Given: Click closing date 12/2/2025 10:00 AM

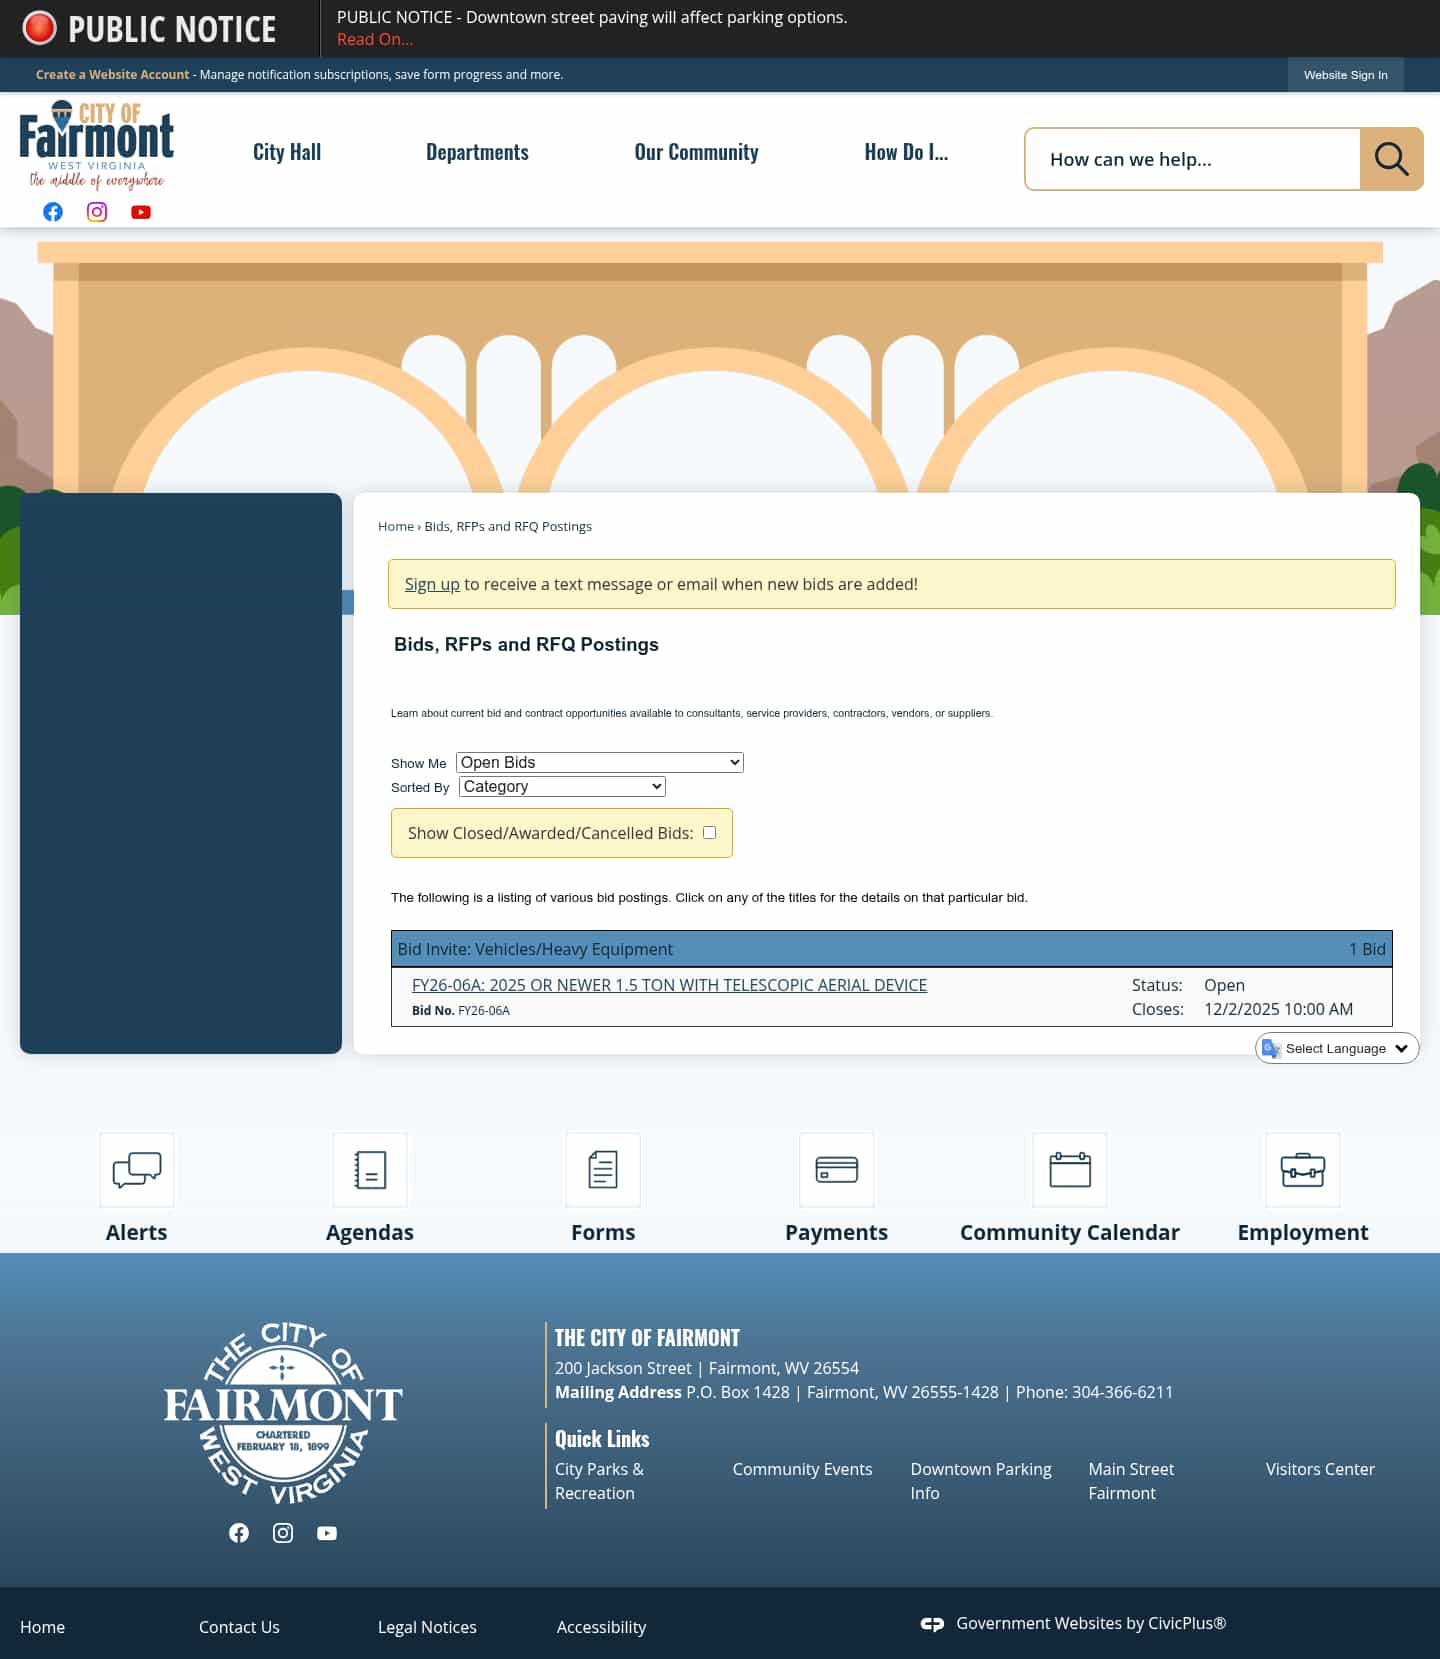Looking at the screenshot, I should [x=1278, y=1009].
